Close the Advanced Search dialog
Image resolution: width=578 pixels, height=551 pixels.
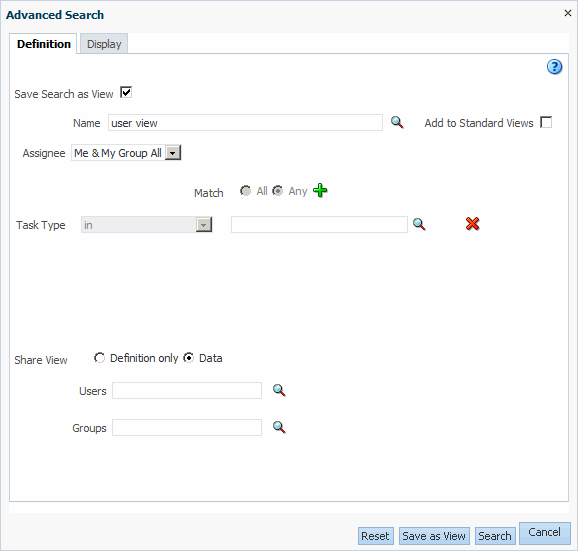pyautogui.click(x=568, y=13)
